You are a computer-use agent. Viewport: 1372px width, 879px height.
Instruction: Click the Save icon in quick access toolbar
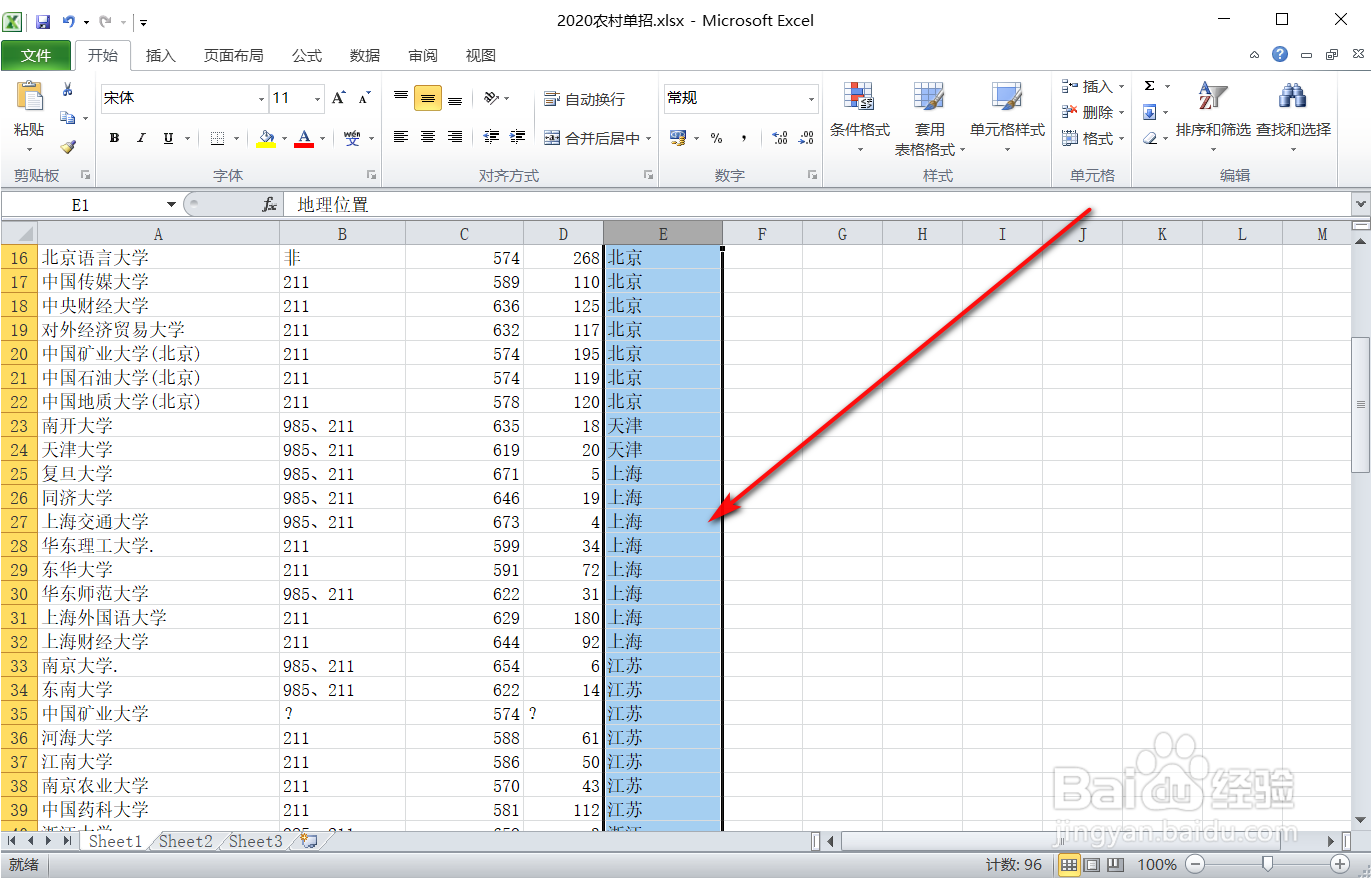[43, 21]
